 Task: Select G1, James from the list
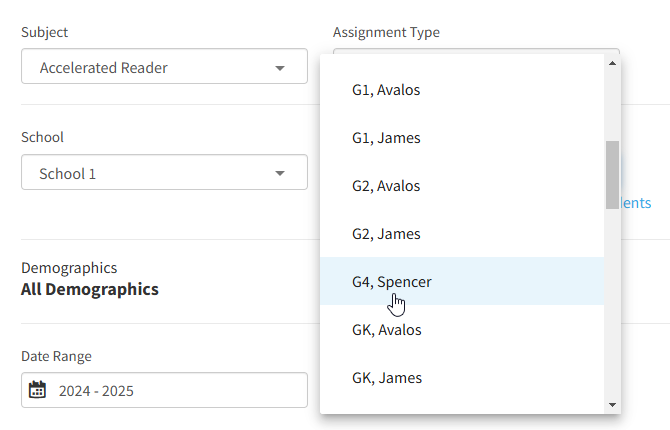[x=462, y=138]
